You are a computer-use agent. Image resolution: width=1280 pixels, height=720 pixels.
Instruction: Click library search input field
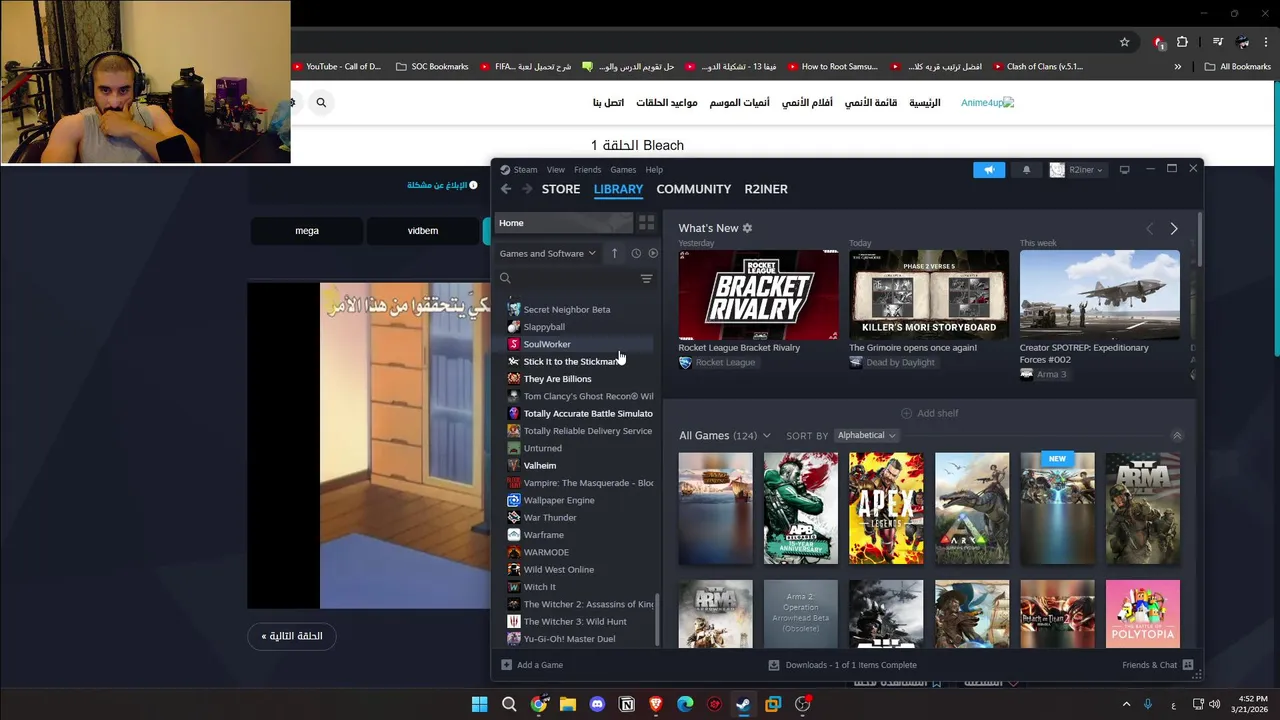coord(567,279)
